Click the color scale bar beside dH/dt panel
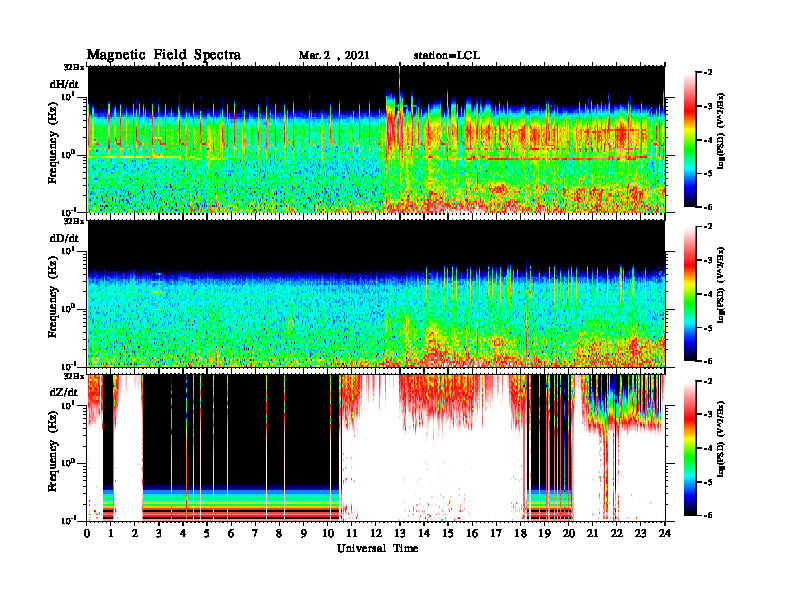Screen dimensions: 792x612 point(690,140)
